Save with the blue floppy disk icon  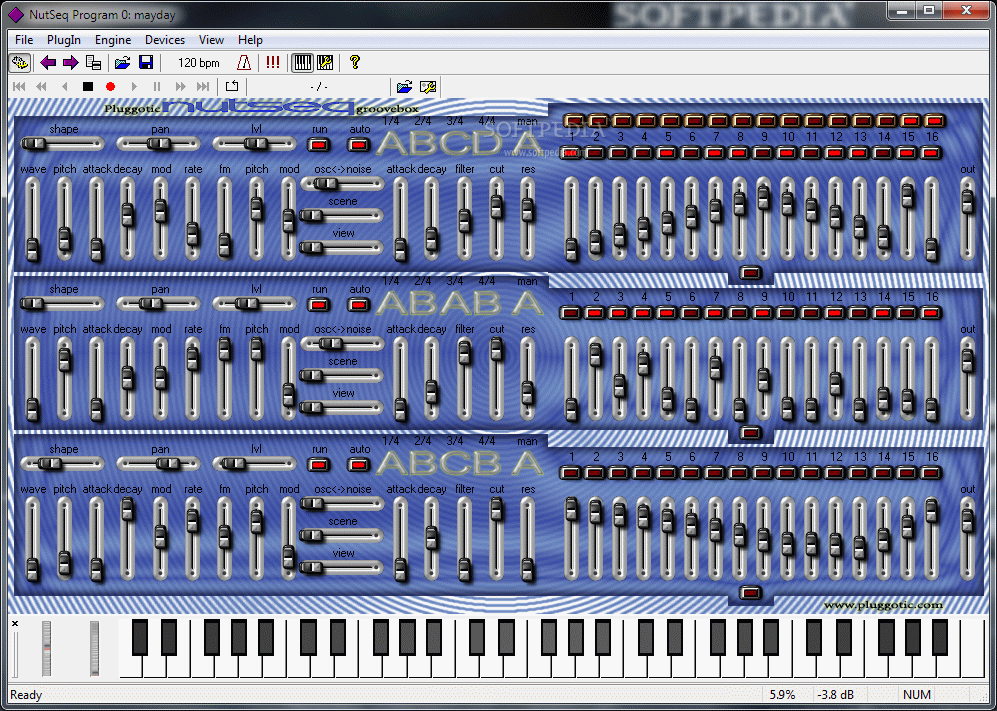(146, 62)
